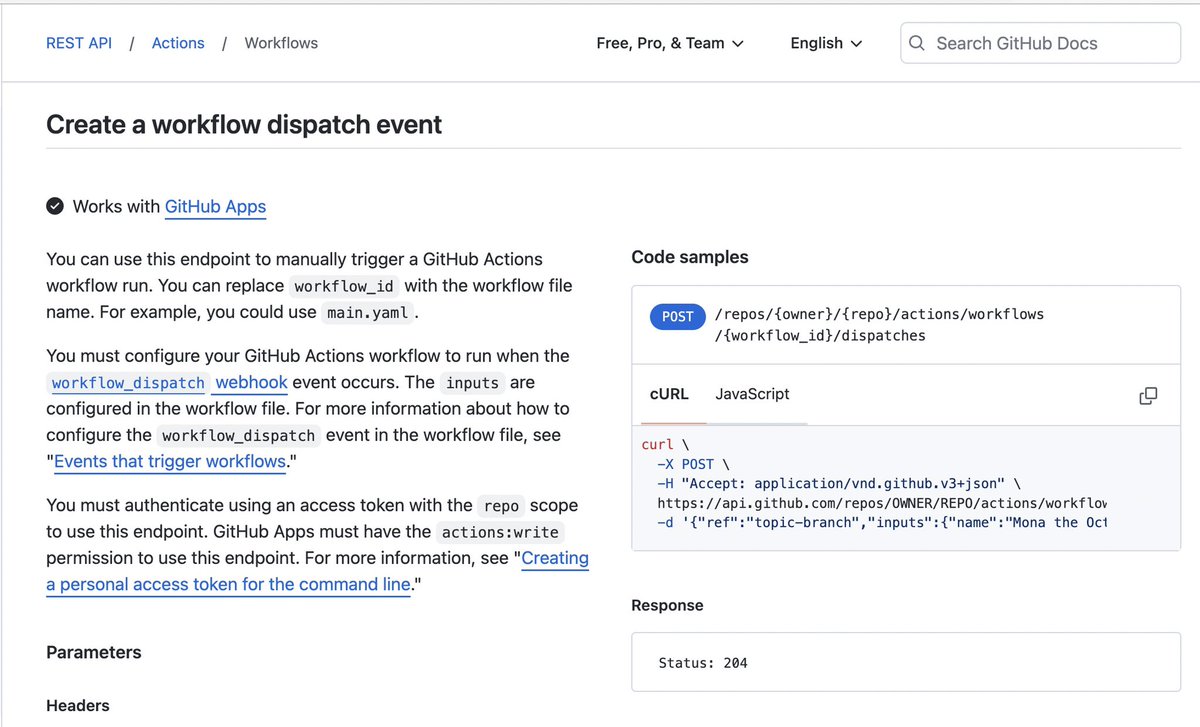Click the Response heading
The height and width of the screenshot is (727, 1200).
[667, 605]
